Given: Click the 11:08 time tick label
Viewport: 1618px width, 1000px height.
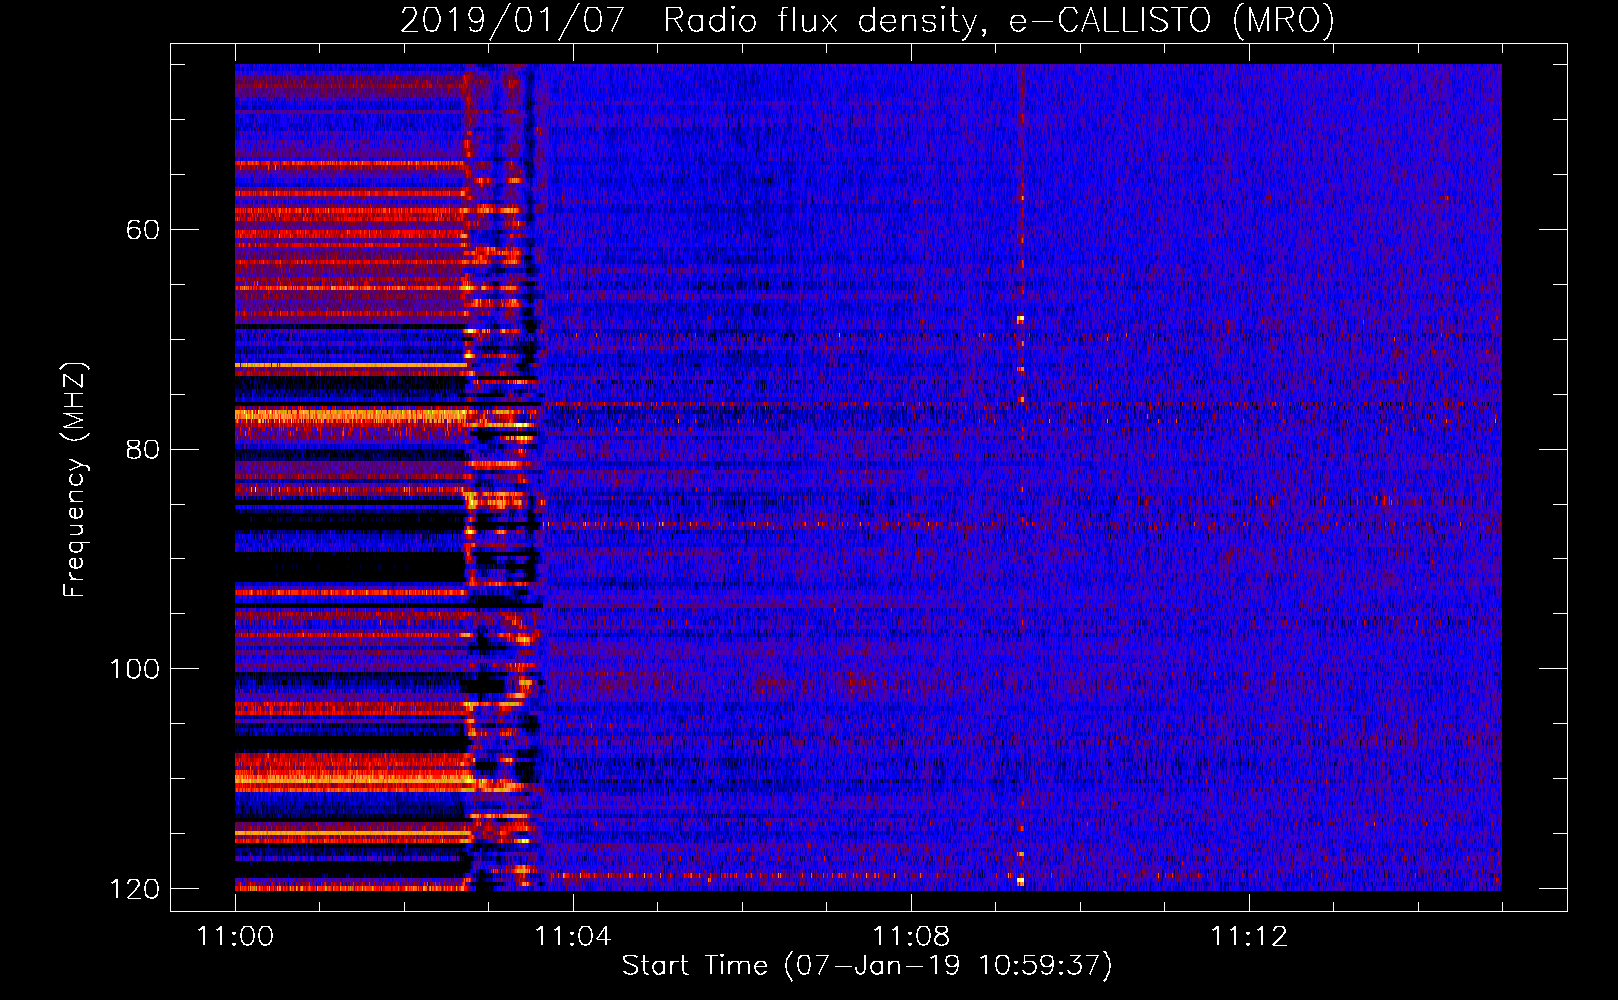Looking at the screenshot, I should [911, 937].
